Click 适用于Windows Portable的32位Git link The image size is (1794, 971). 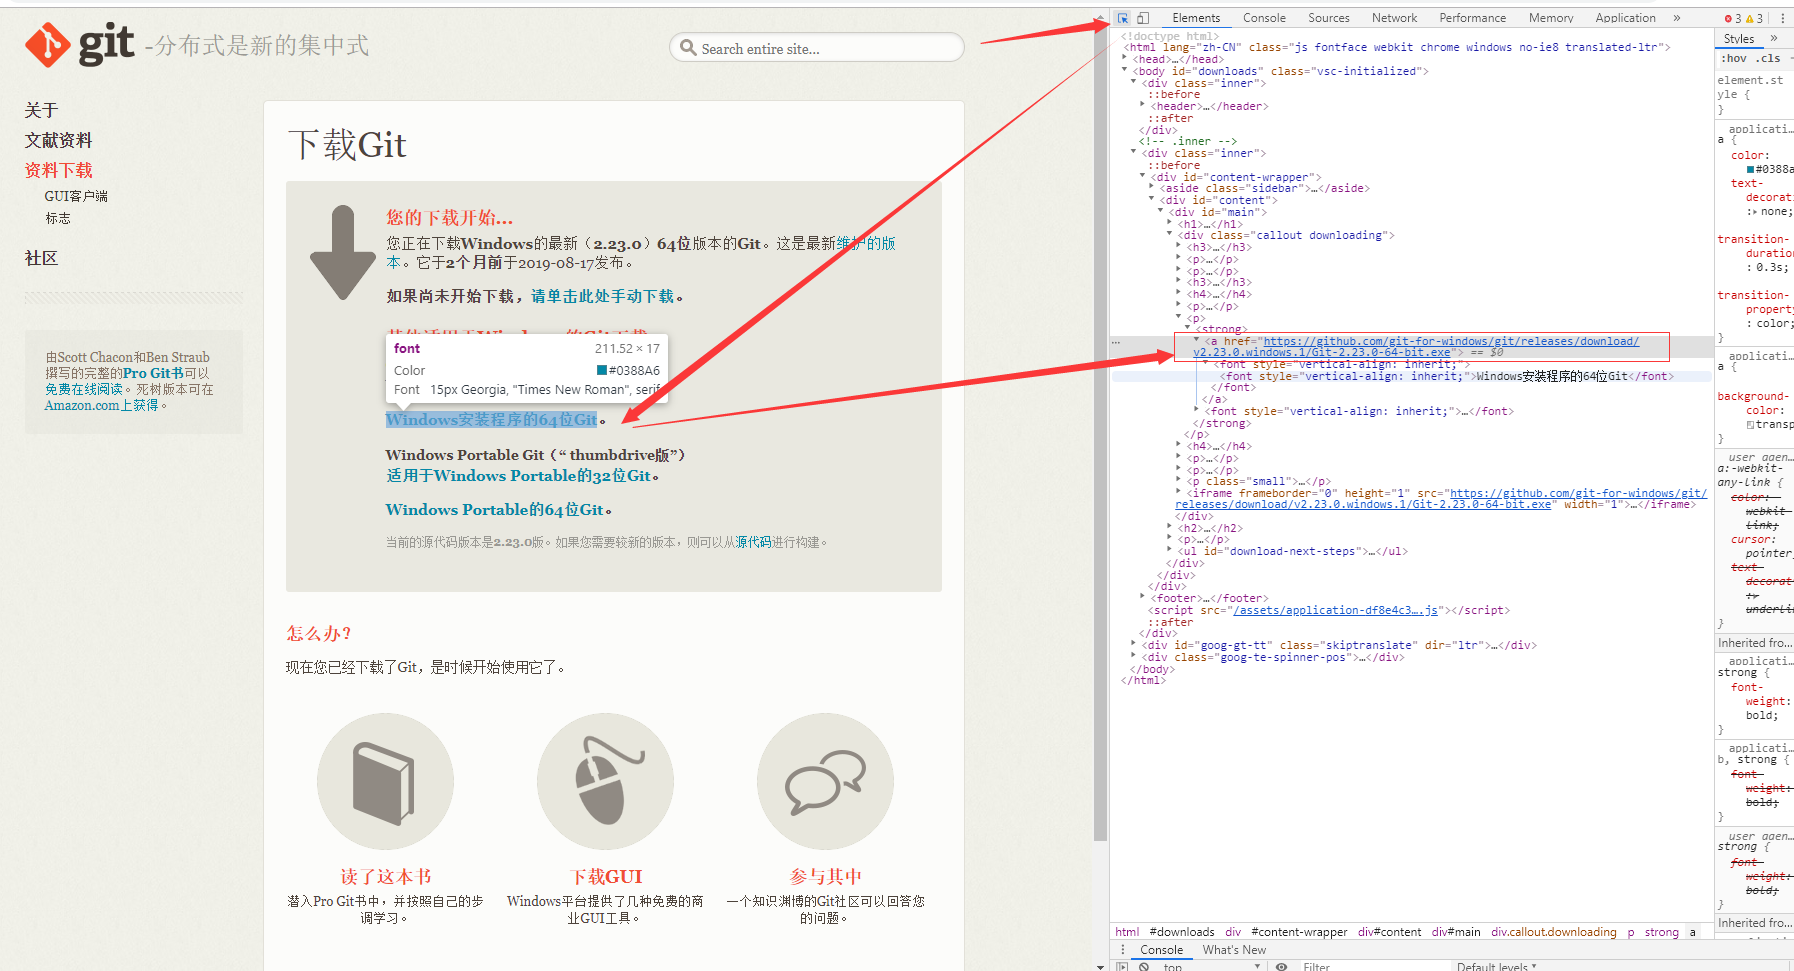(518, 476)
